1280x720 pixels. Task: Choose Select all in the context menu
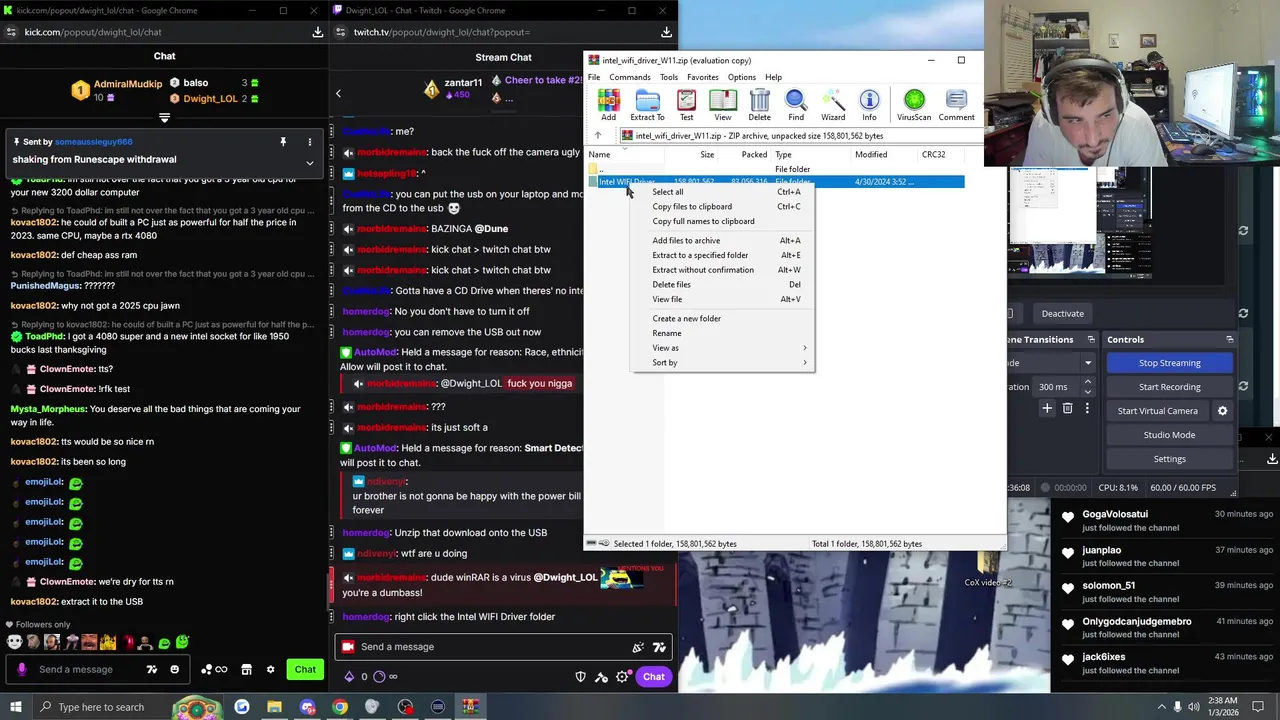point(723,192)
